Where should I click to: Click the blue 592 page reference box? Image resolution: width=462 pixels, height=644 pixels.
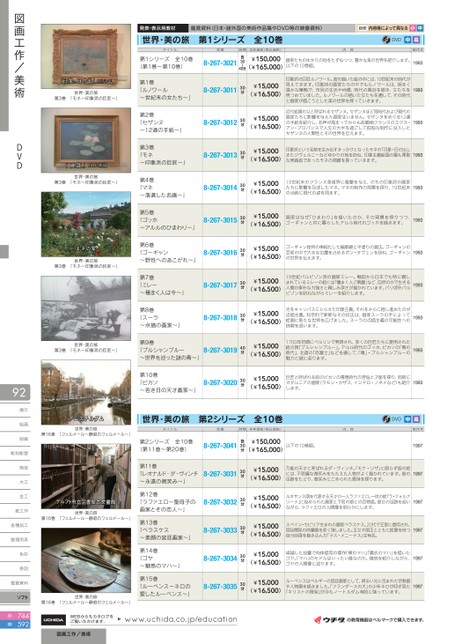pos(15,624)
